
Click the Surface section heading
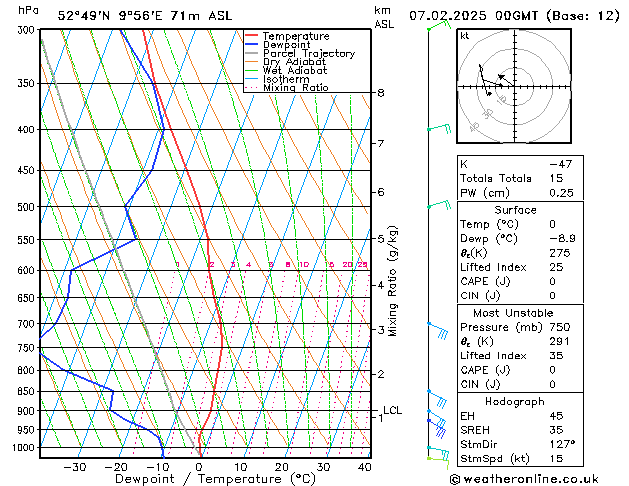515,210
